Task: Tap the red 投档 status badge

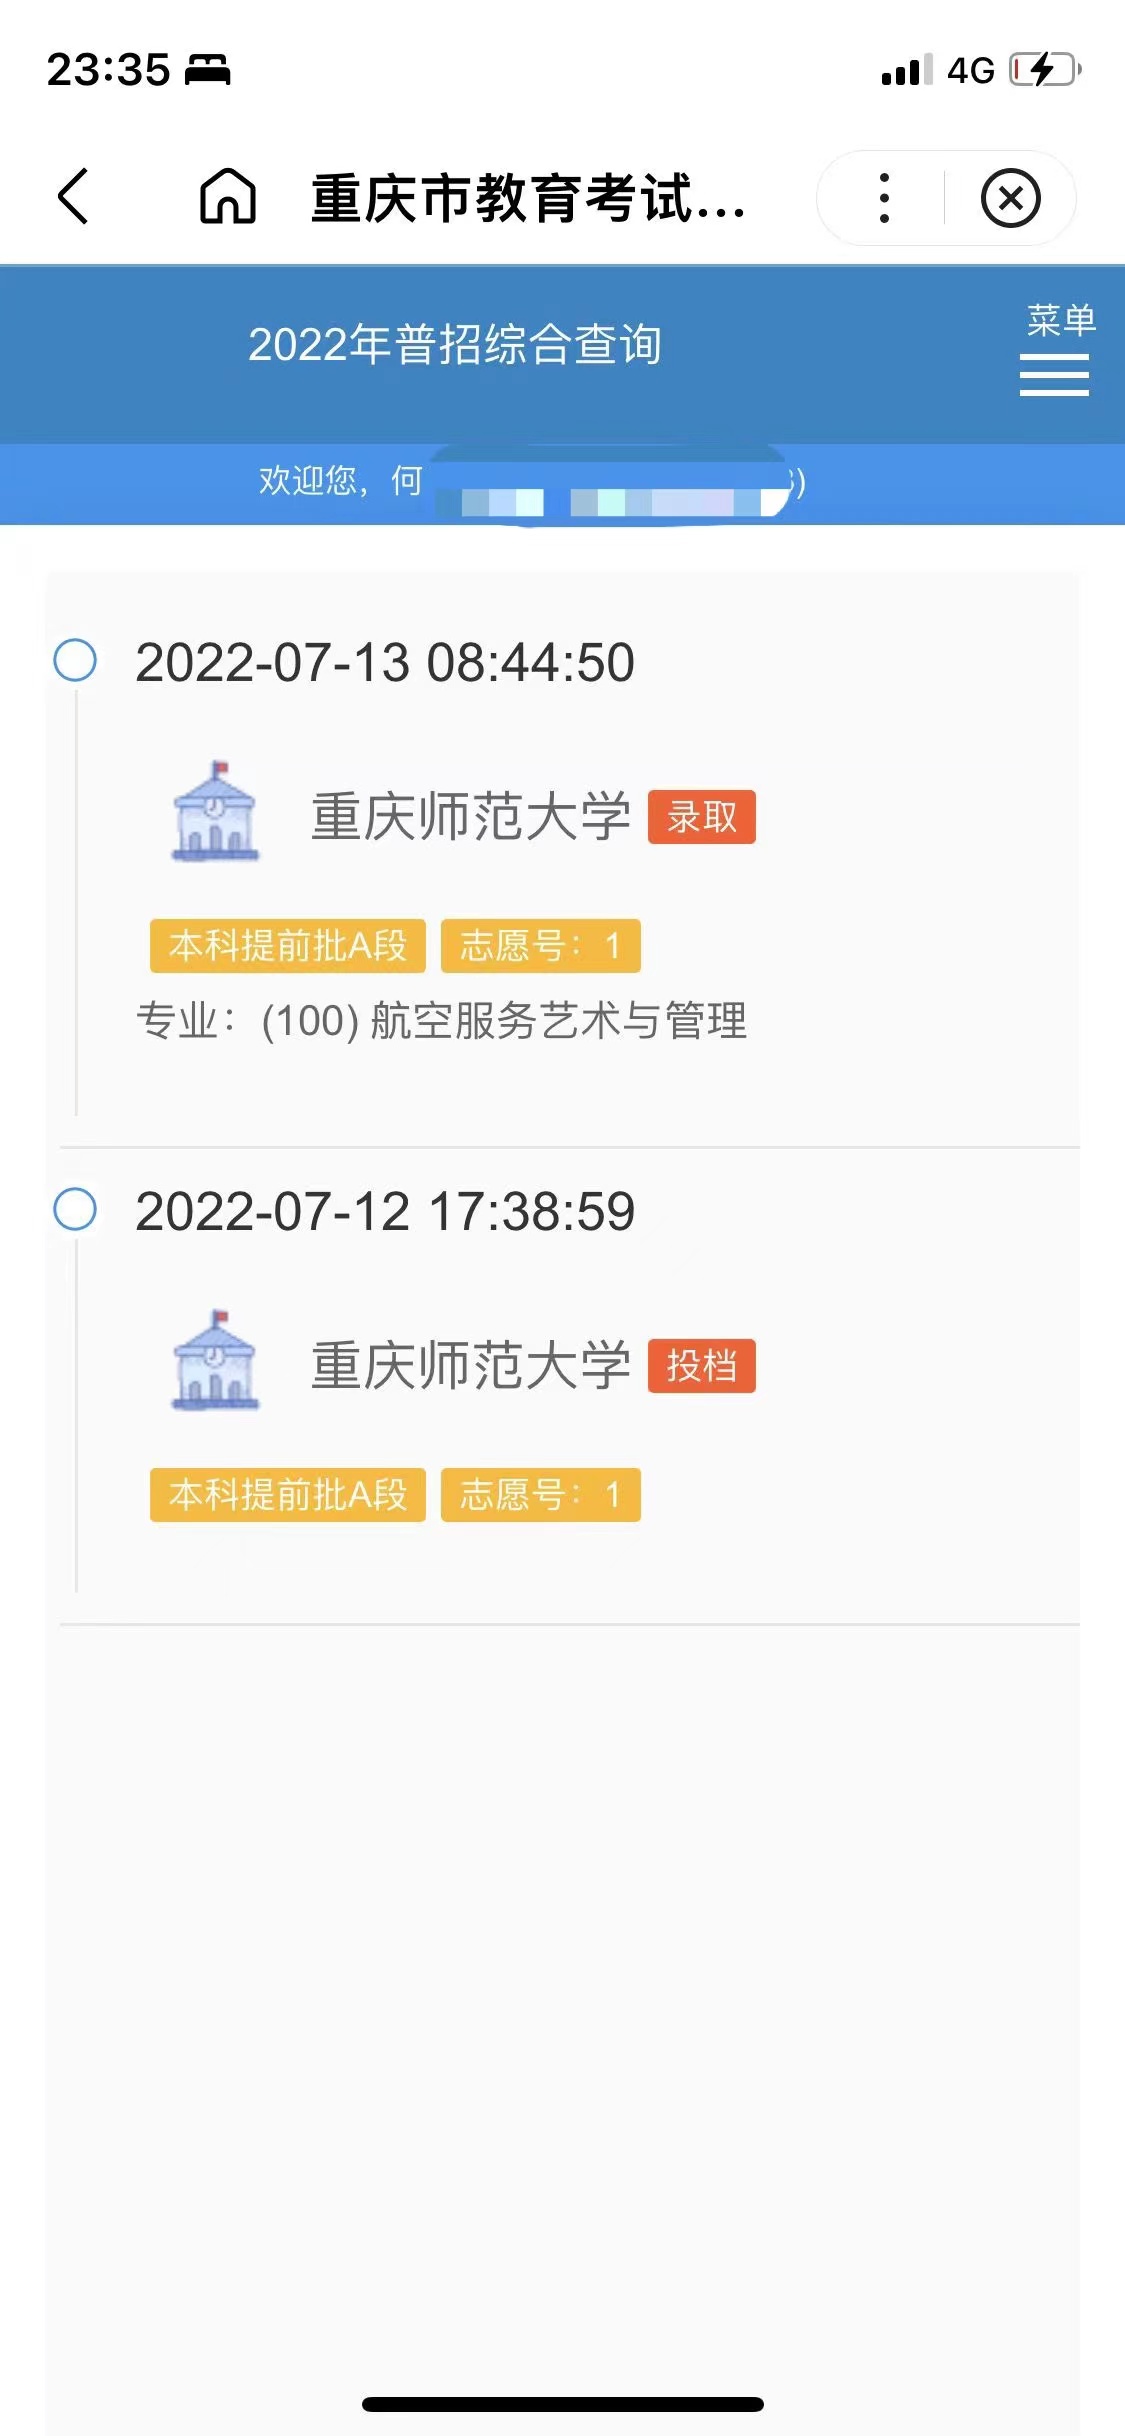Action: coord(702,1366)
